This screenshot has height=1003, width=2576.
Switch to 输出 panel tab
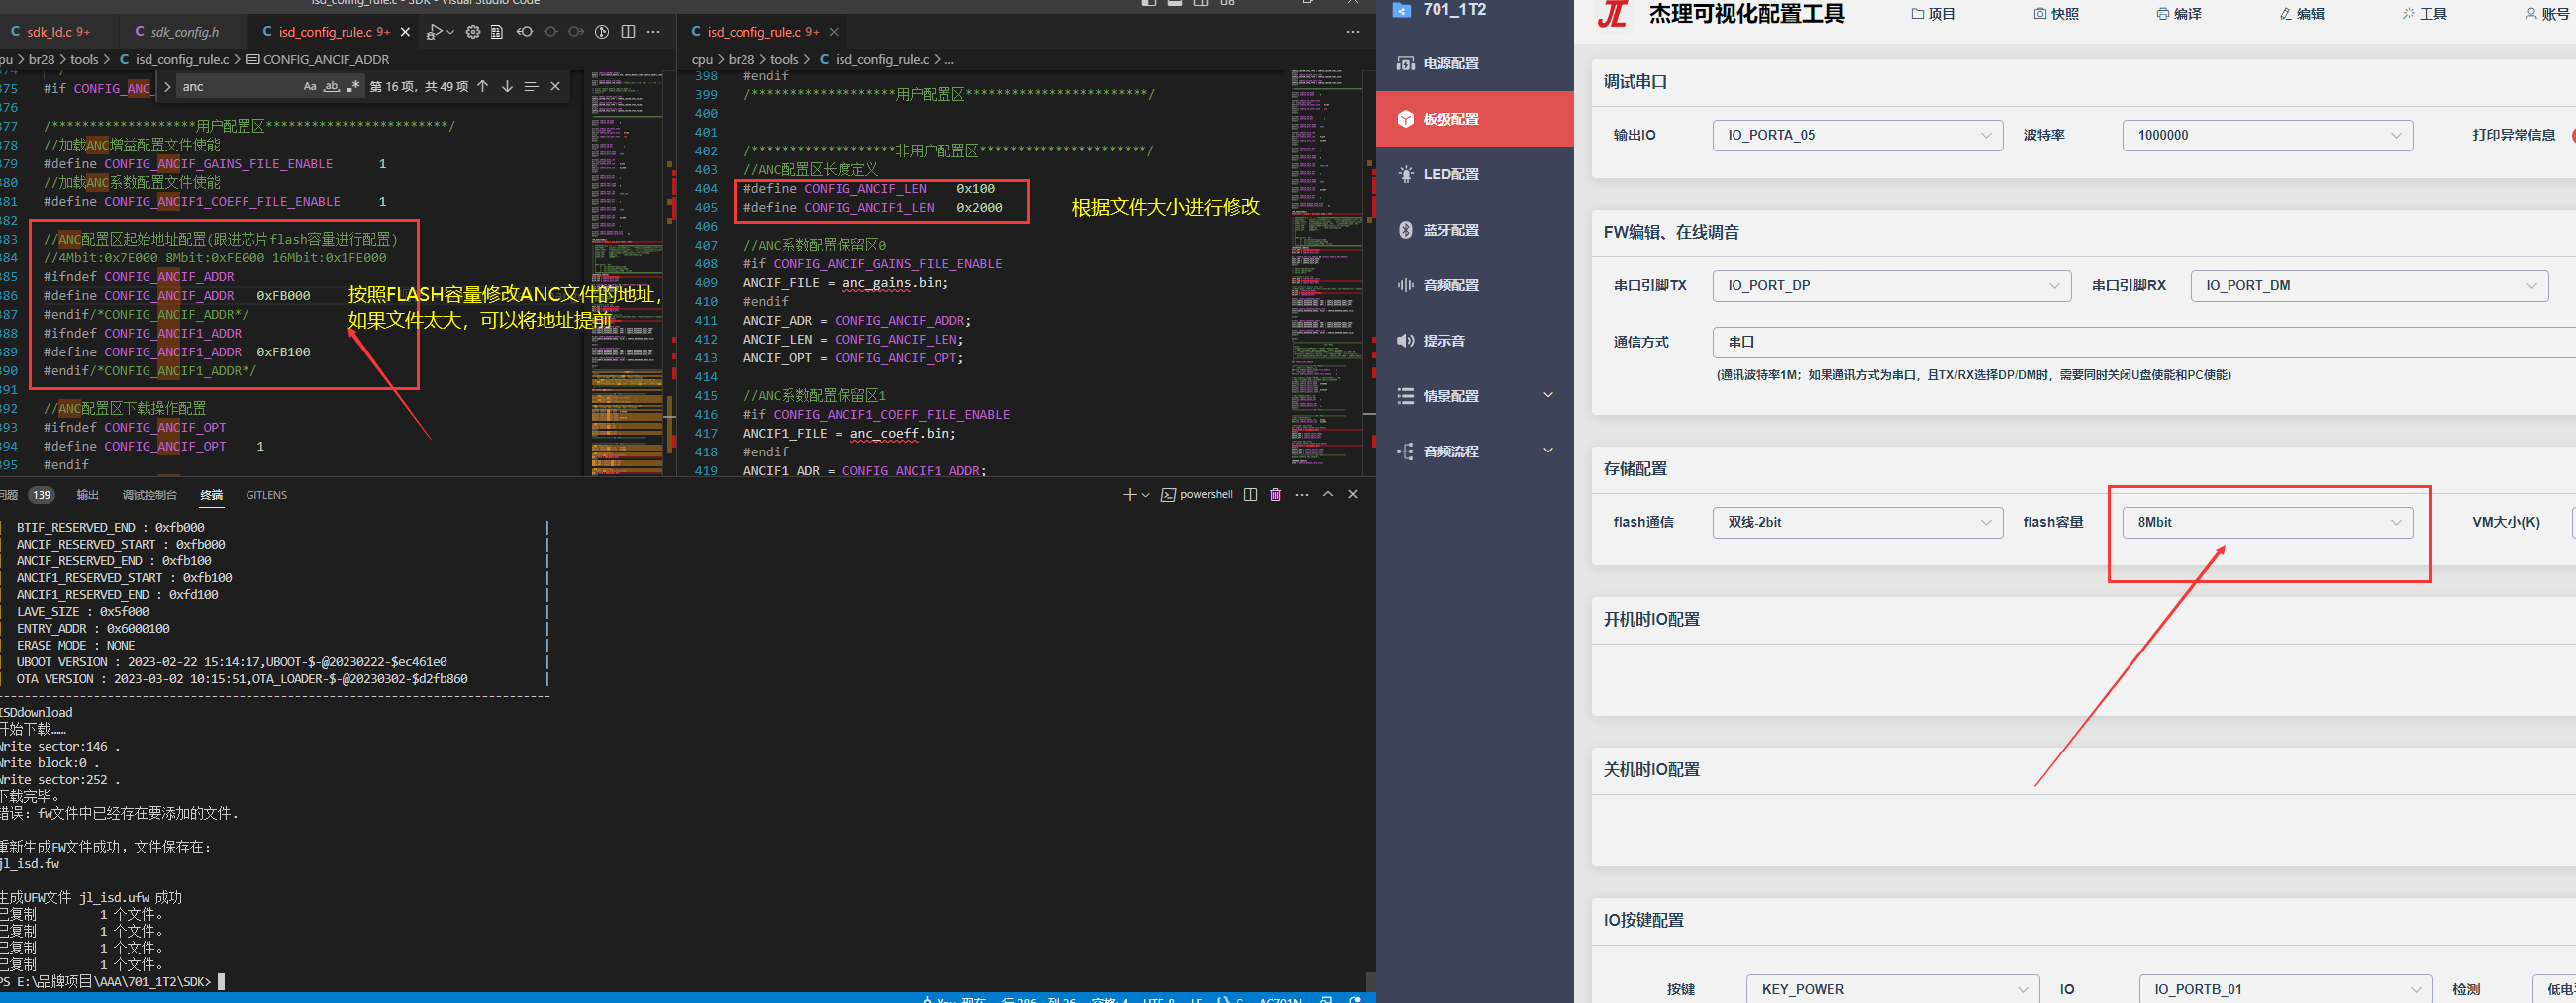click(x=88, y=495)
